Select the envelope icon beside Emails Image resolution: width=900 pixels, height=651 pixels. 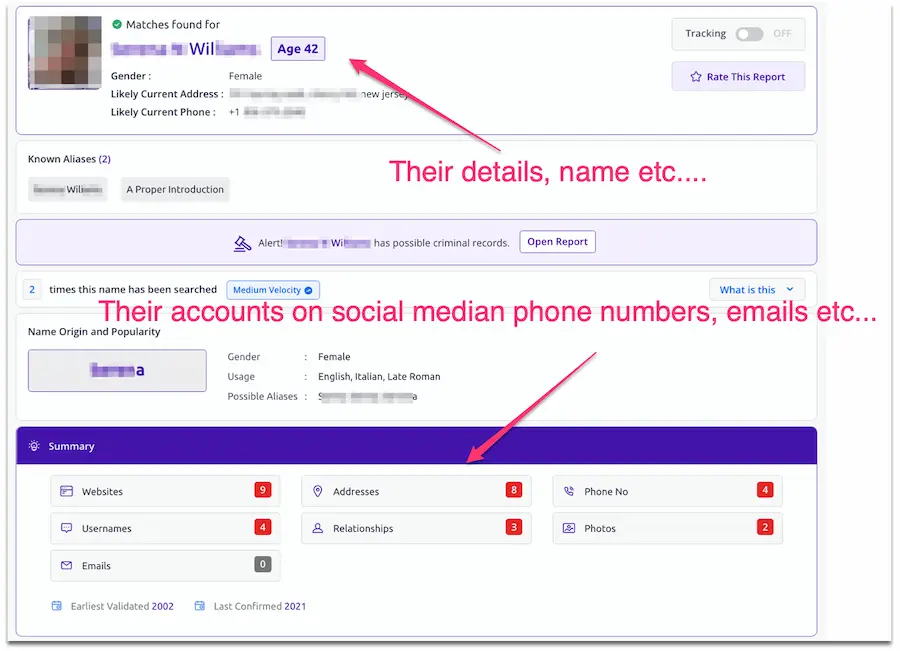point(66,564)
